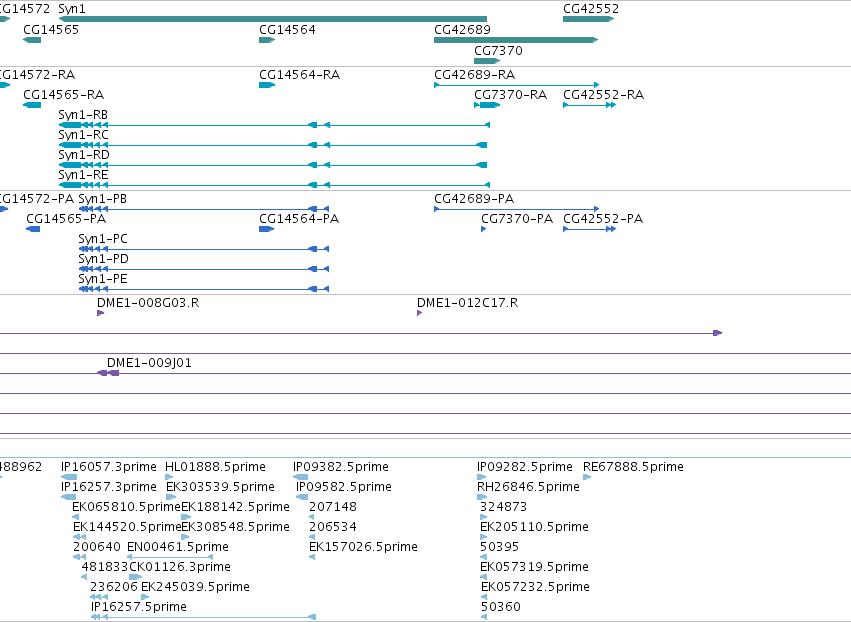
Task: Click the CG7370-PA protein label
Action: pos(517,219)
